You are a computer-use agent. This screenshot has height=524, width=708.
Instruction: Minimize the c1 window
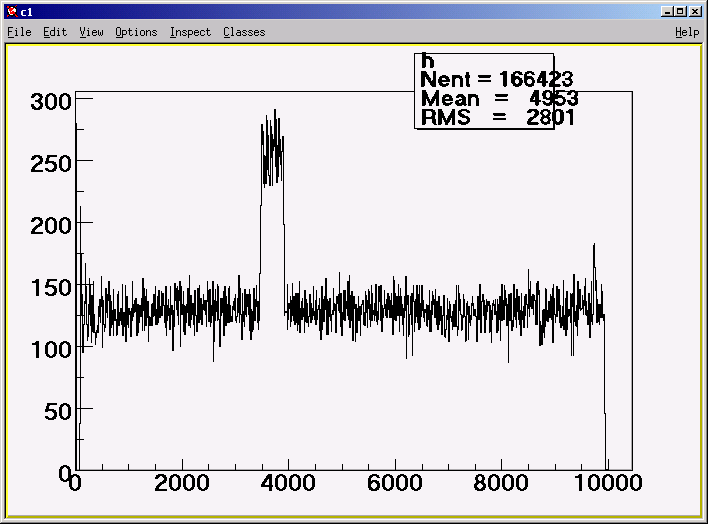coord(667,12)
